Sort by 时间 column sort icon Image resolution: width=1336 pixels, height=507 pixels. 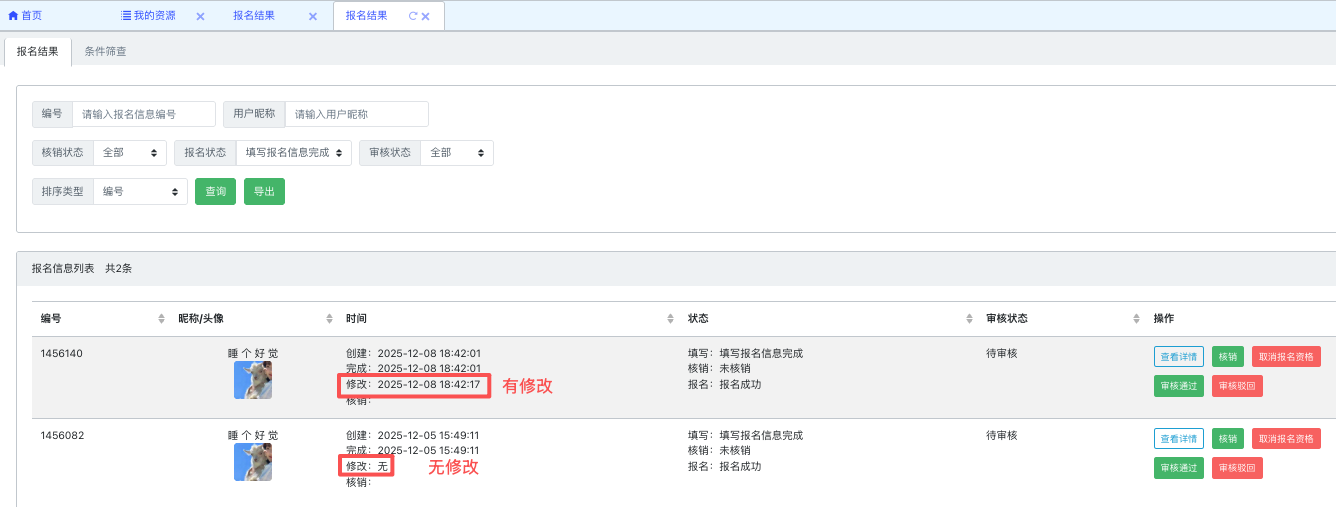click(671, 319)
